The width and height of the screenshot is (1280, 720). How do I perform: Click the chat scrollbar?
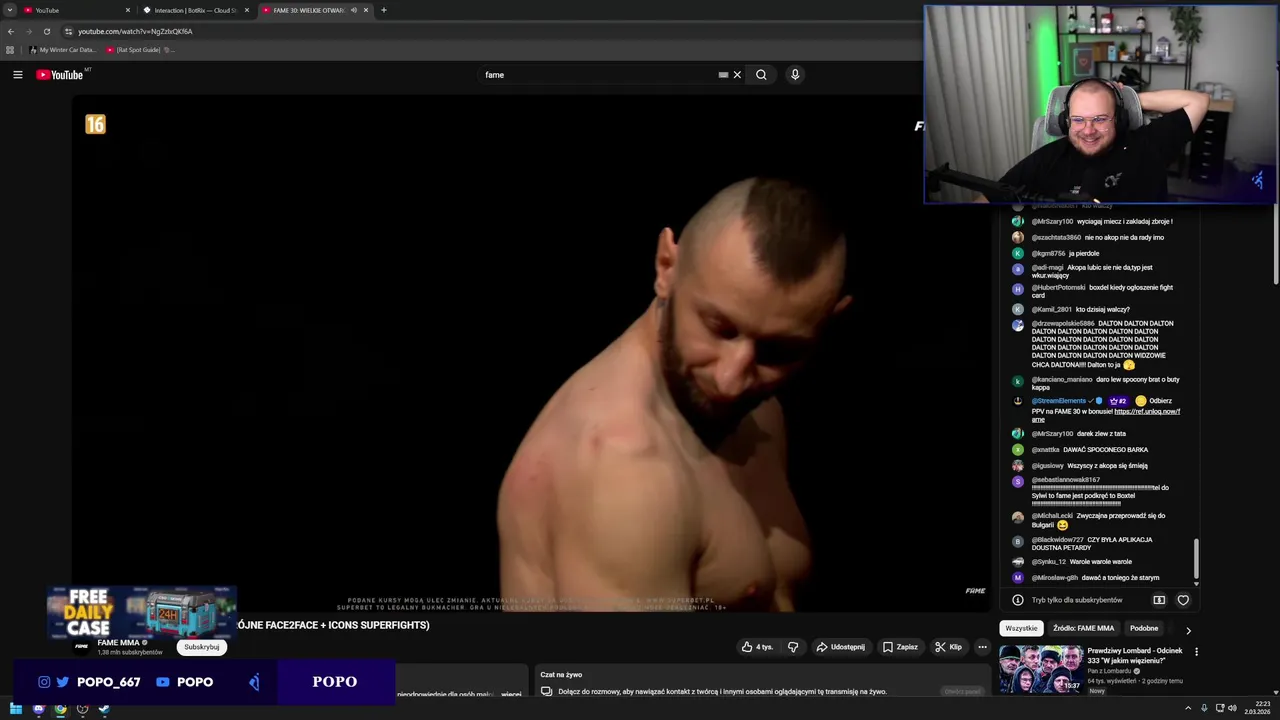click(x=1196, y=559)
